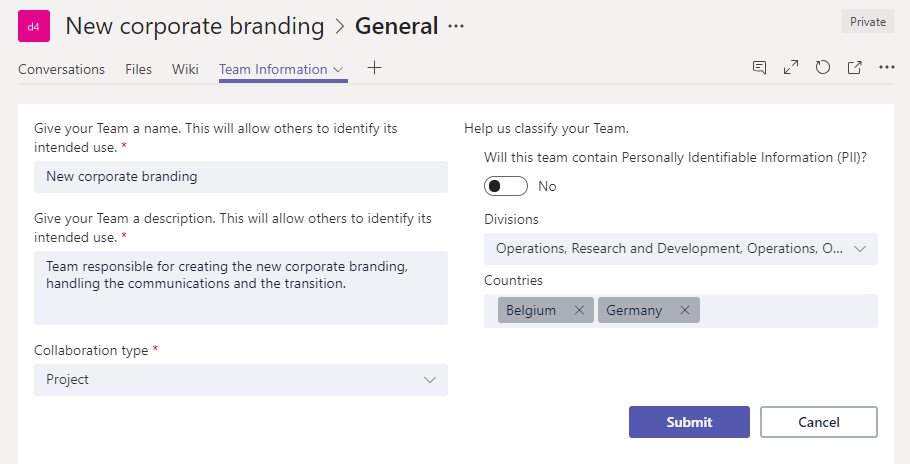Open Team Information tab chevron menu
The height and width of the screenshot is (464, 910).
pyautogui.click(x=338, y=69)
